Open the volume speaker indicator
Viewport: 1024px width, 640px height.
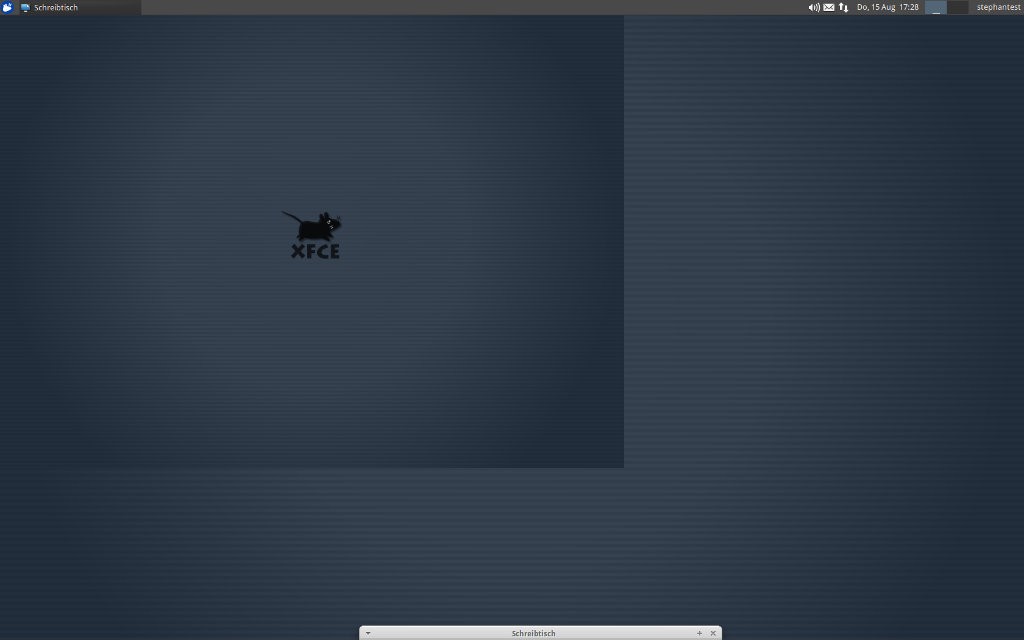point(814,7)
